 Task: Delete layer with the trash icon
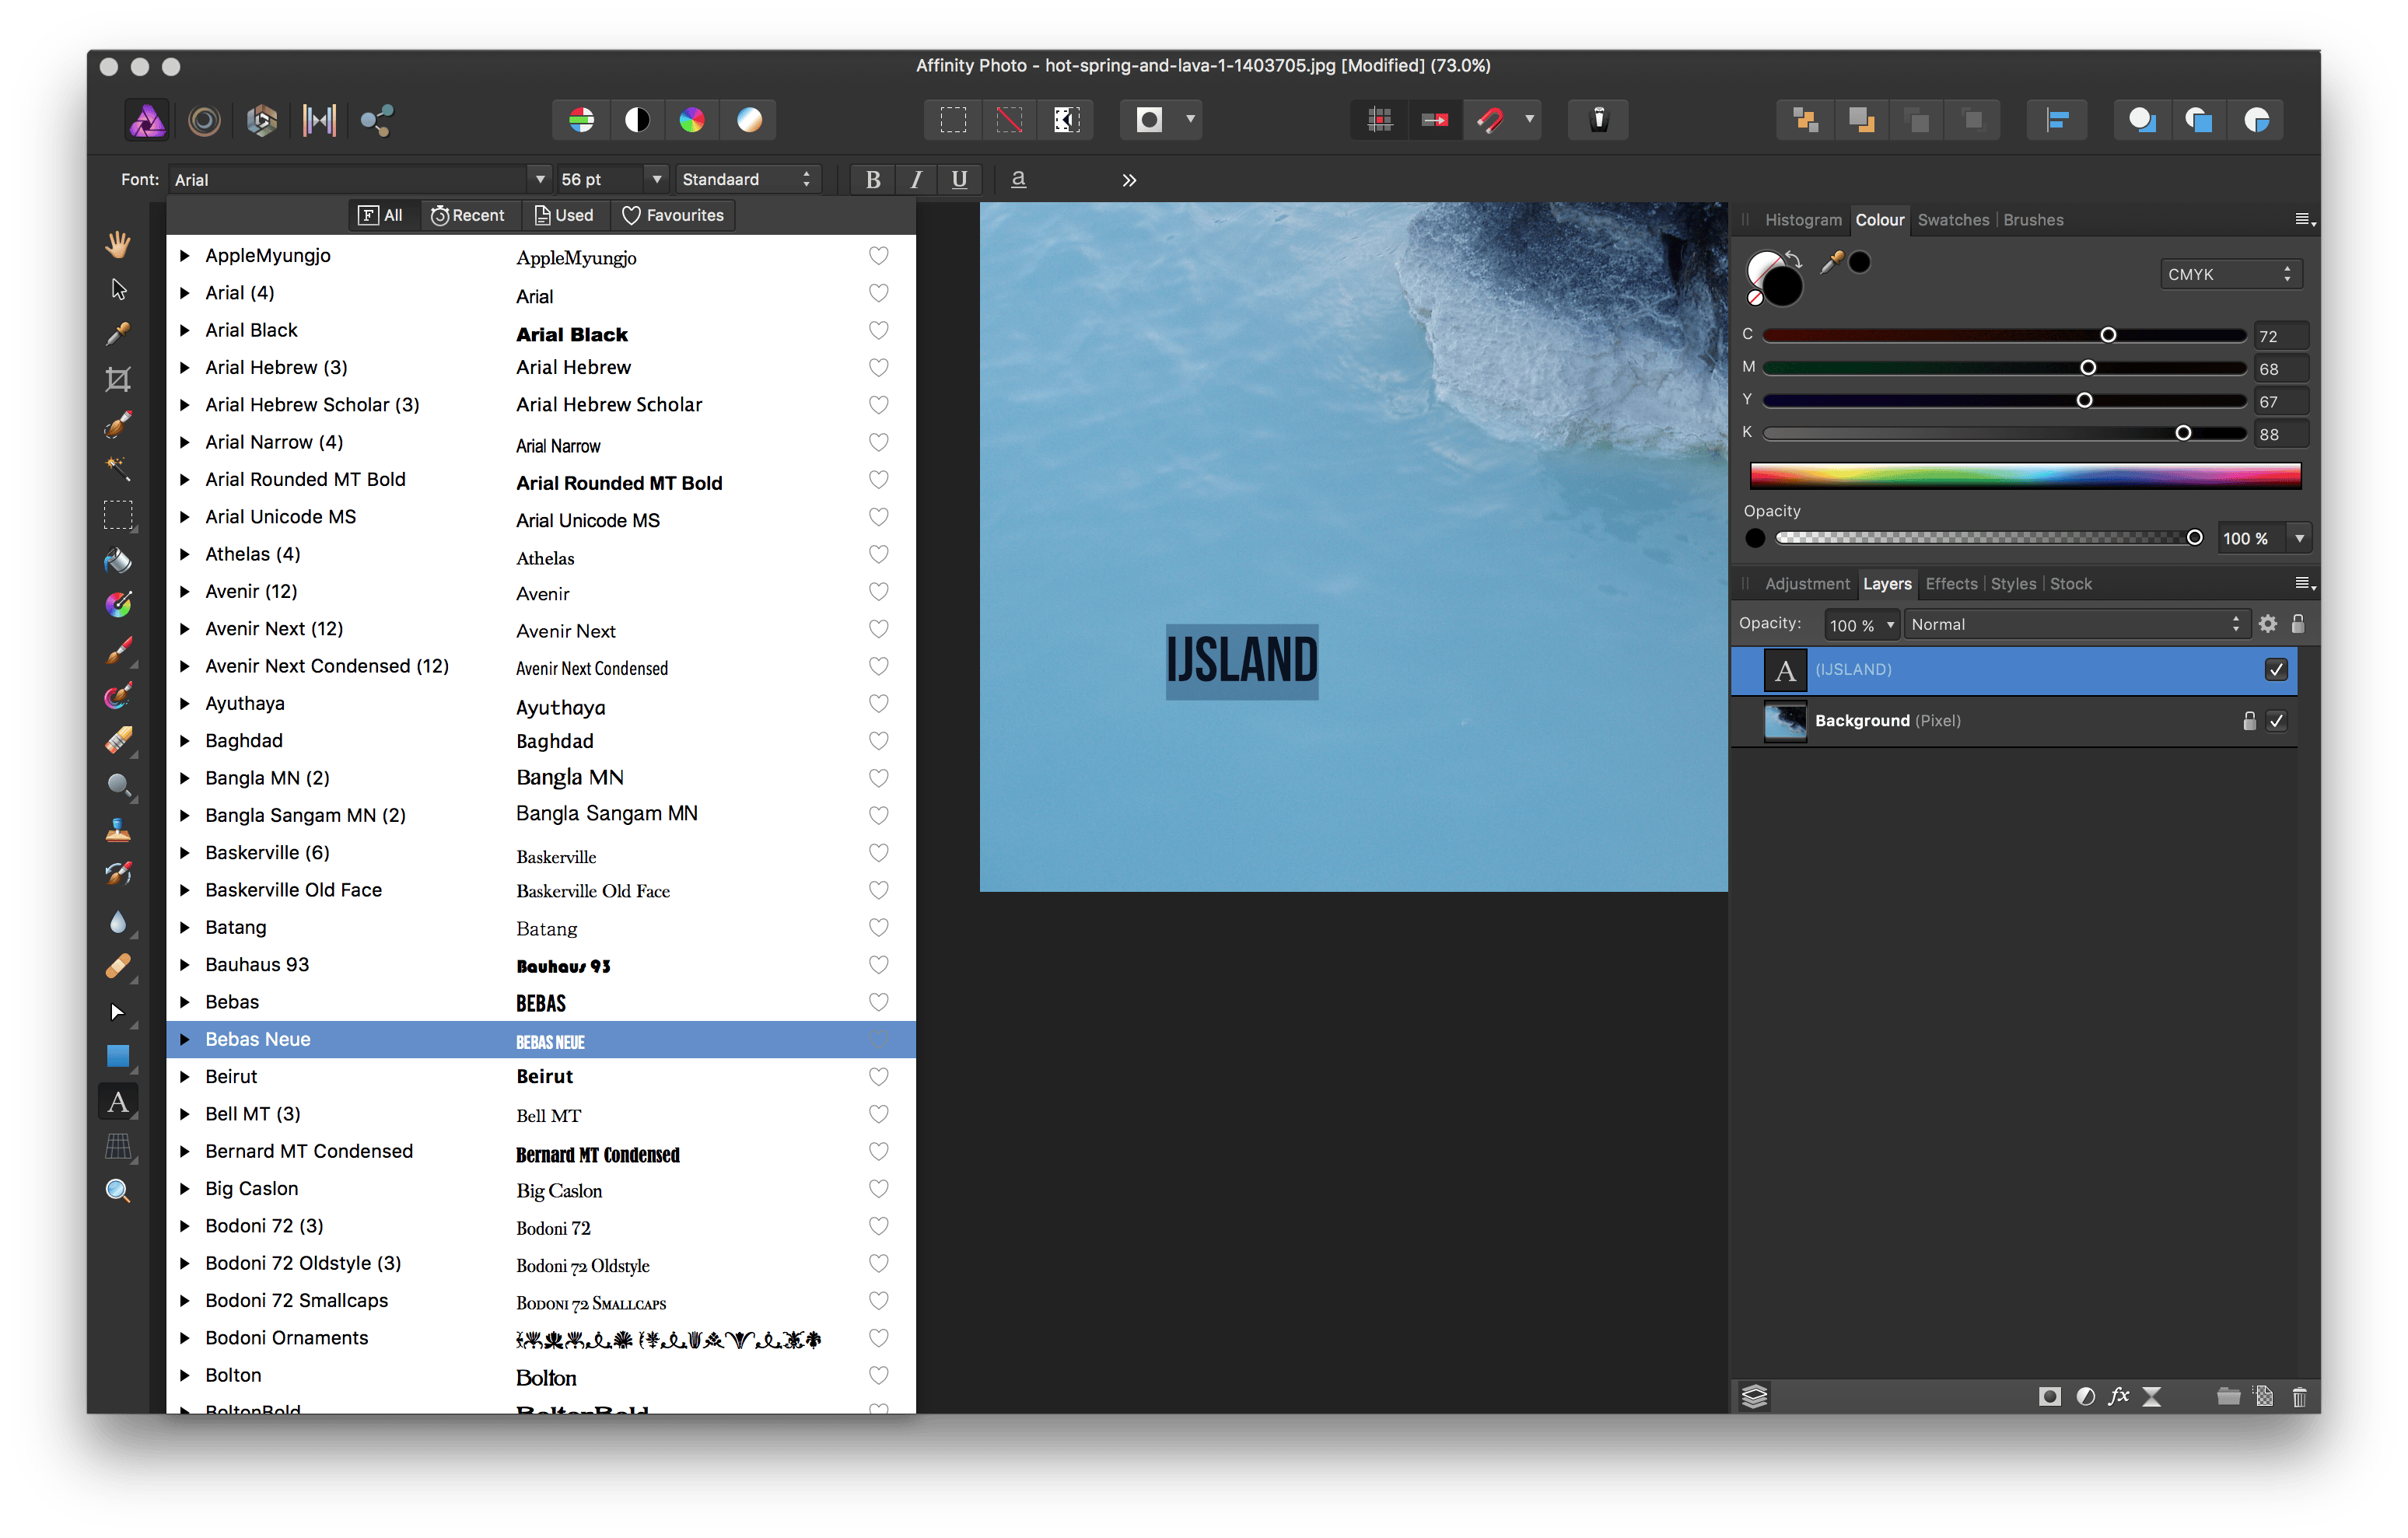click(2299, 1396)
